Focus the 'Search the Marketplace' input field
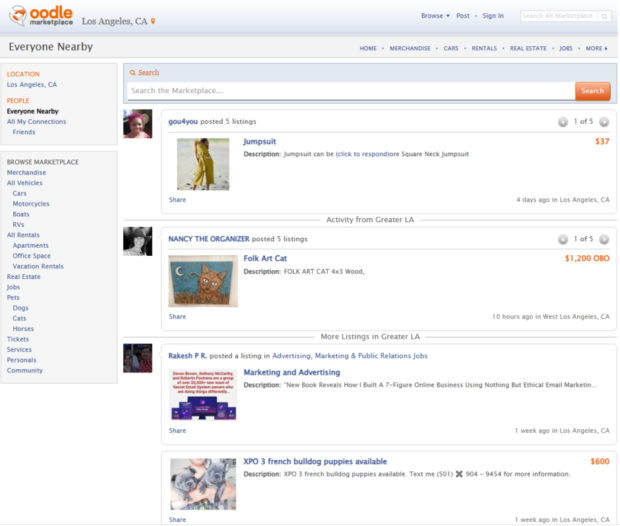Image resolution: width=620 pixels, height=526 pixels. [x=350, y=91]
